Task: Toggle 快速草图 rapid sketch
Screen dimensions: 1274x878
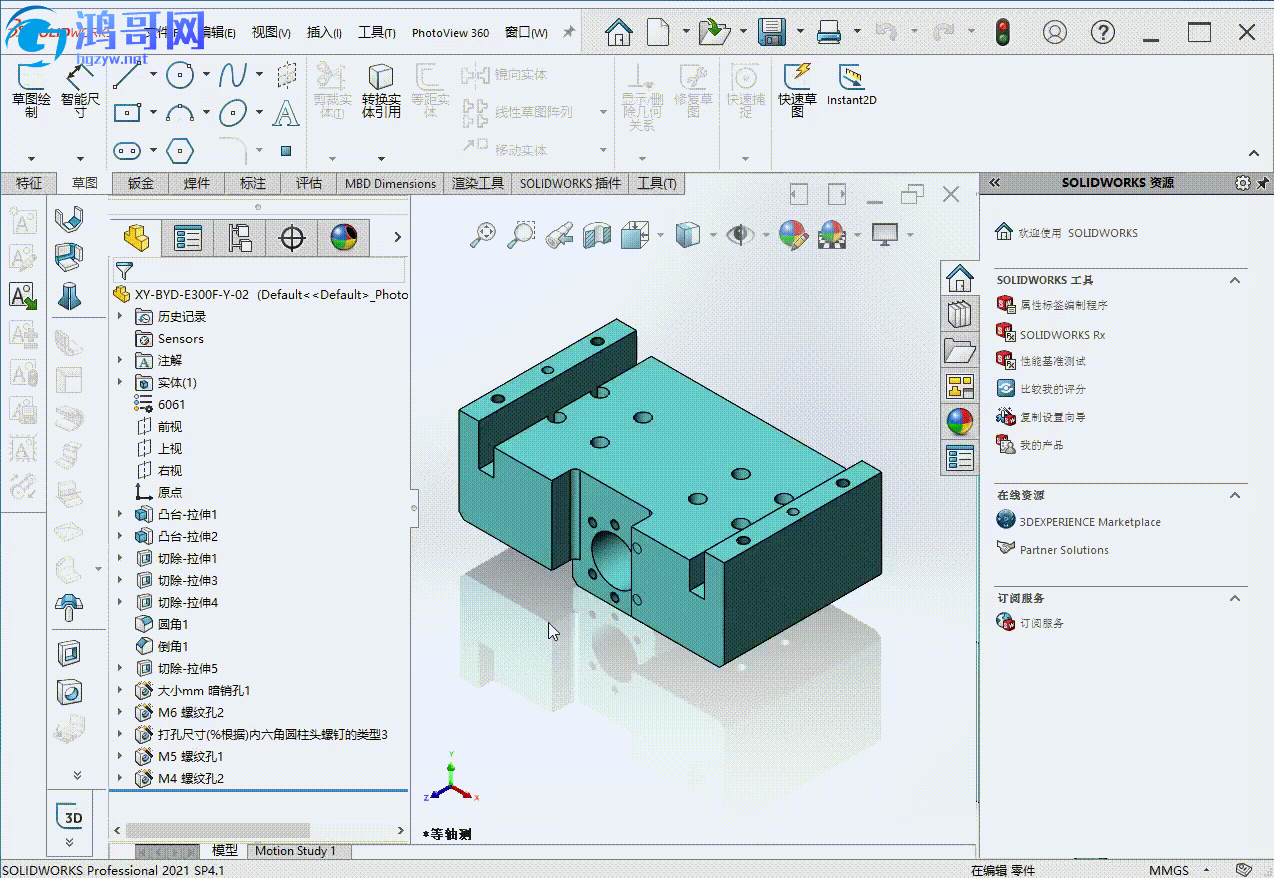Action: click(x=798, y=91)
